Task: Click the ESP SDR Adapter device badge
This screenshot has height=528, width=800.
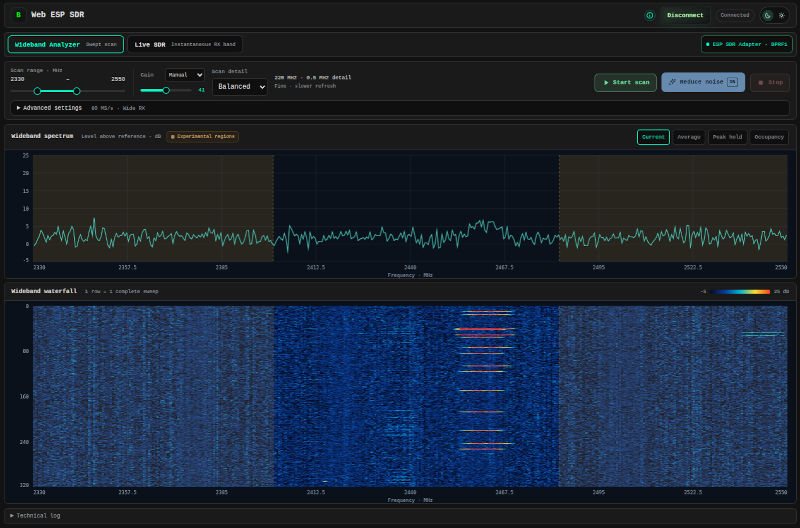Action: [x=747, y=44]
